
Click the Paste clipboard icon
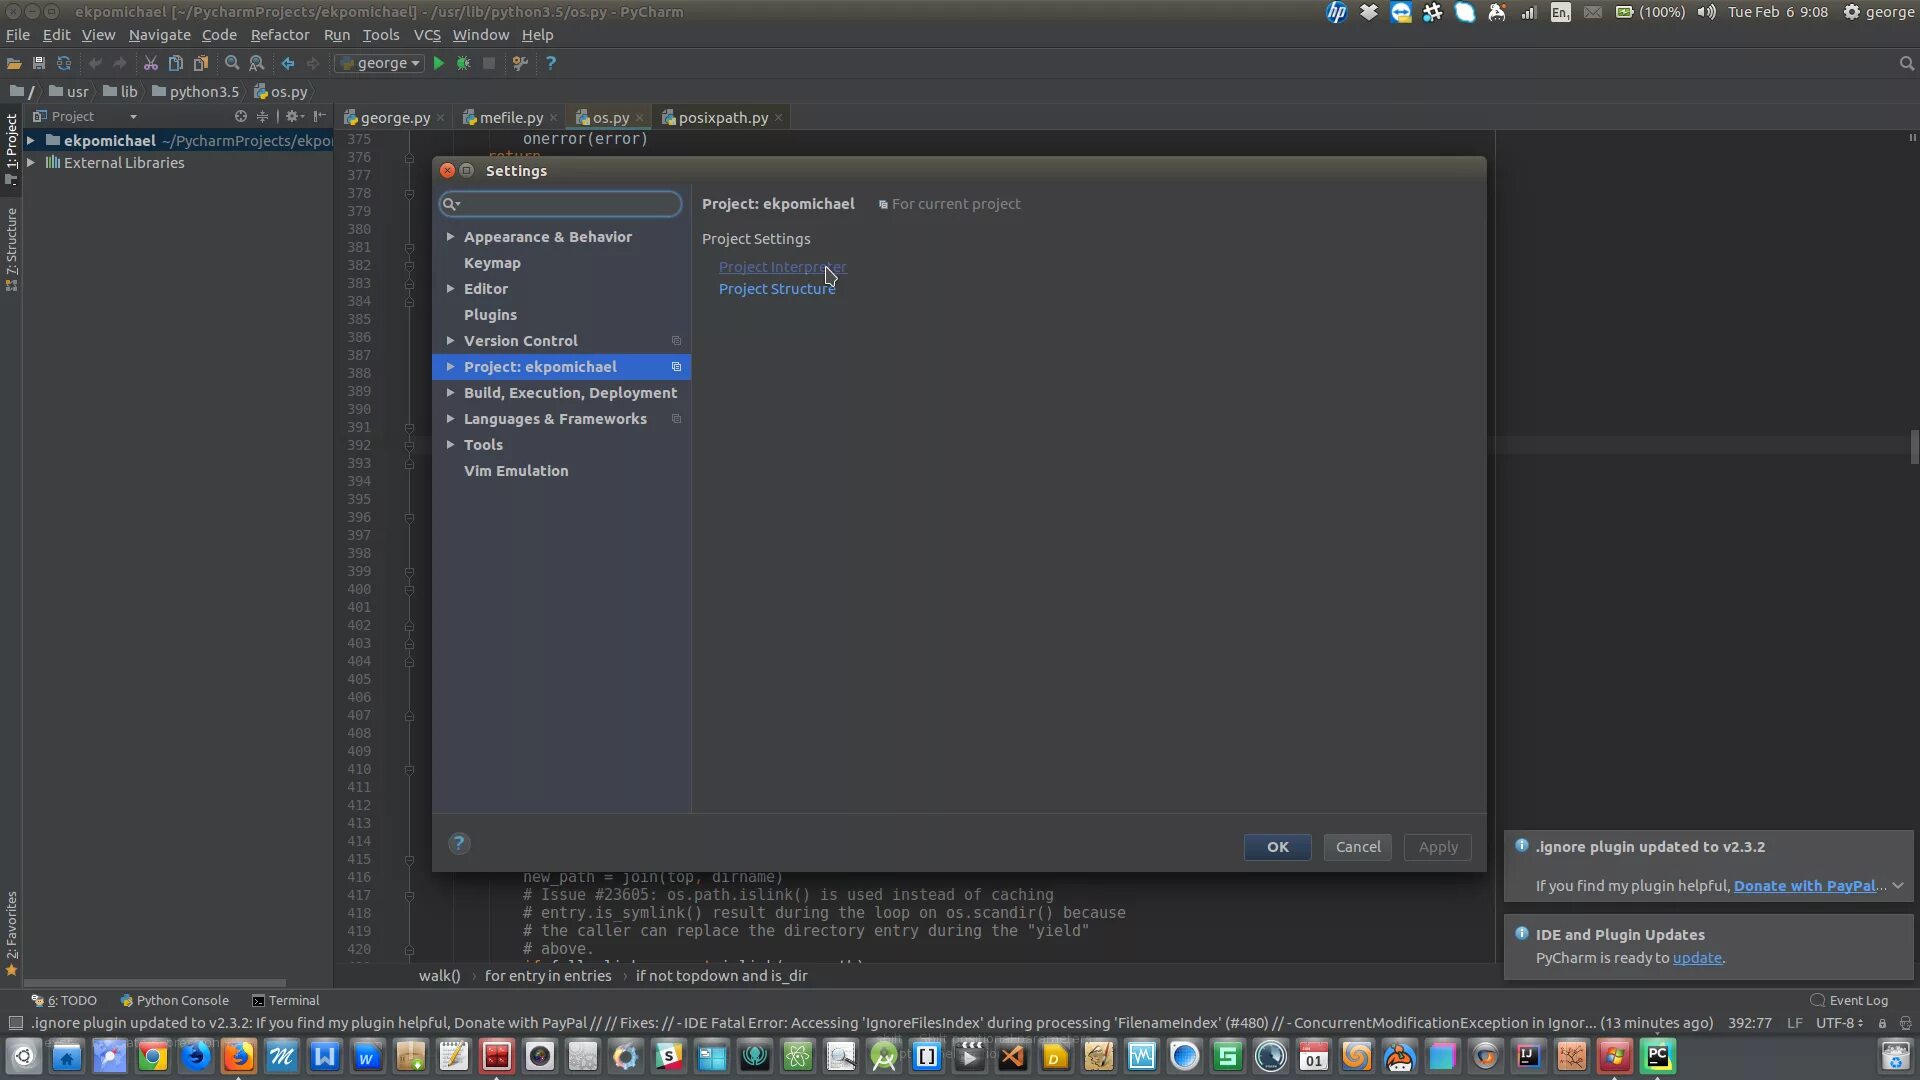point(201,63)
